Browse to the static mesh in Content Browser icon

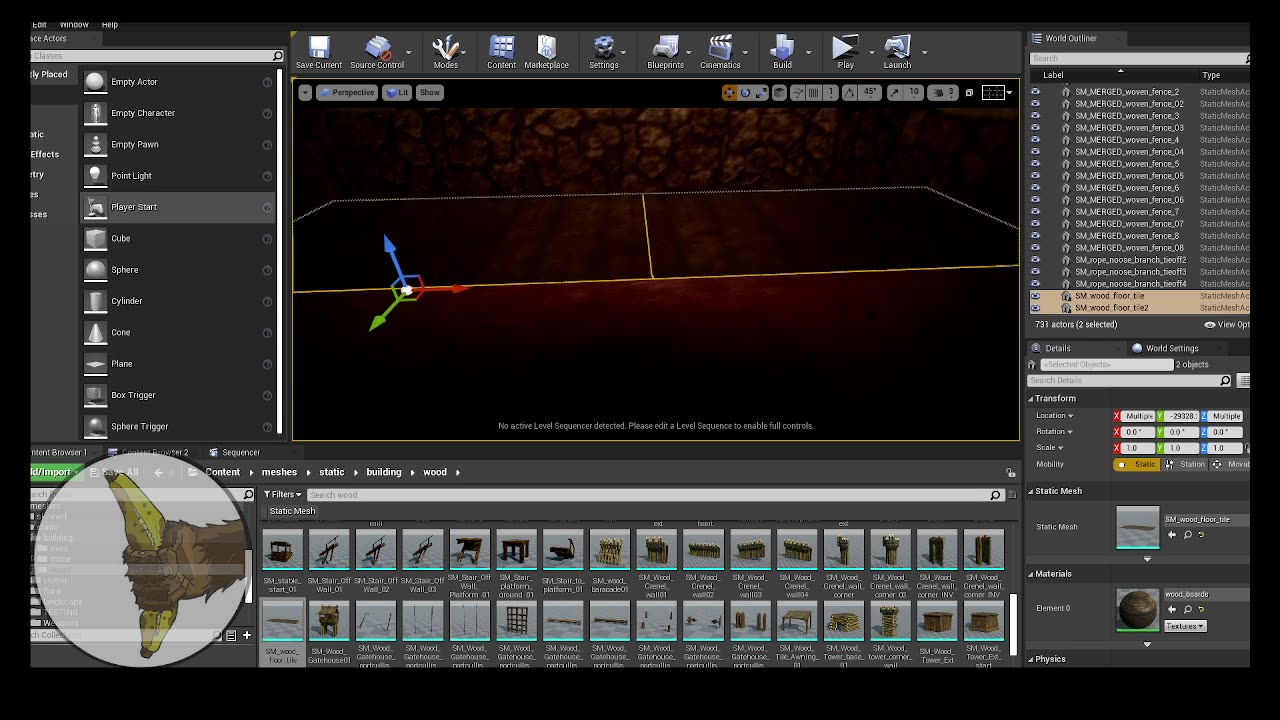coord(1188,535)
